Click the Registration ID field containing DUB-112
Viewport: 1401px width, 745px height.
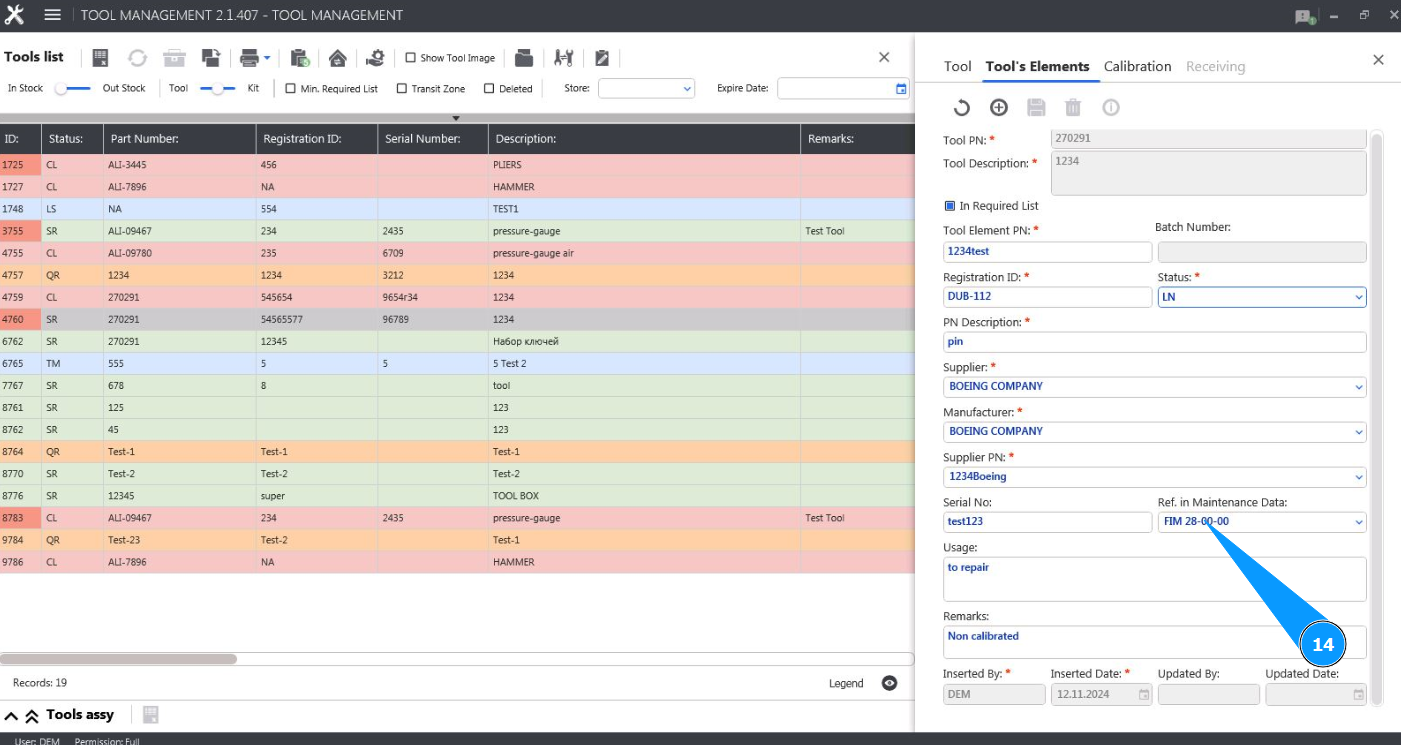coord(1046,297)
